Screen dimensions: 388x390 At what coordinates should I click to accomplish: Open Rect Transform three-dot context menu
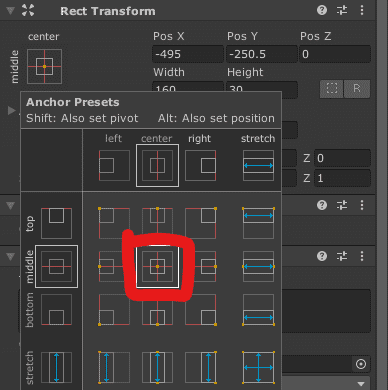[362, 10]
